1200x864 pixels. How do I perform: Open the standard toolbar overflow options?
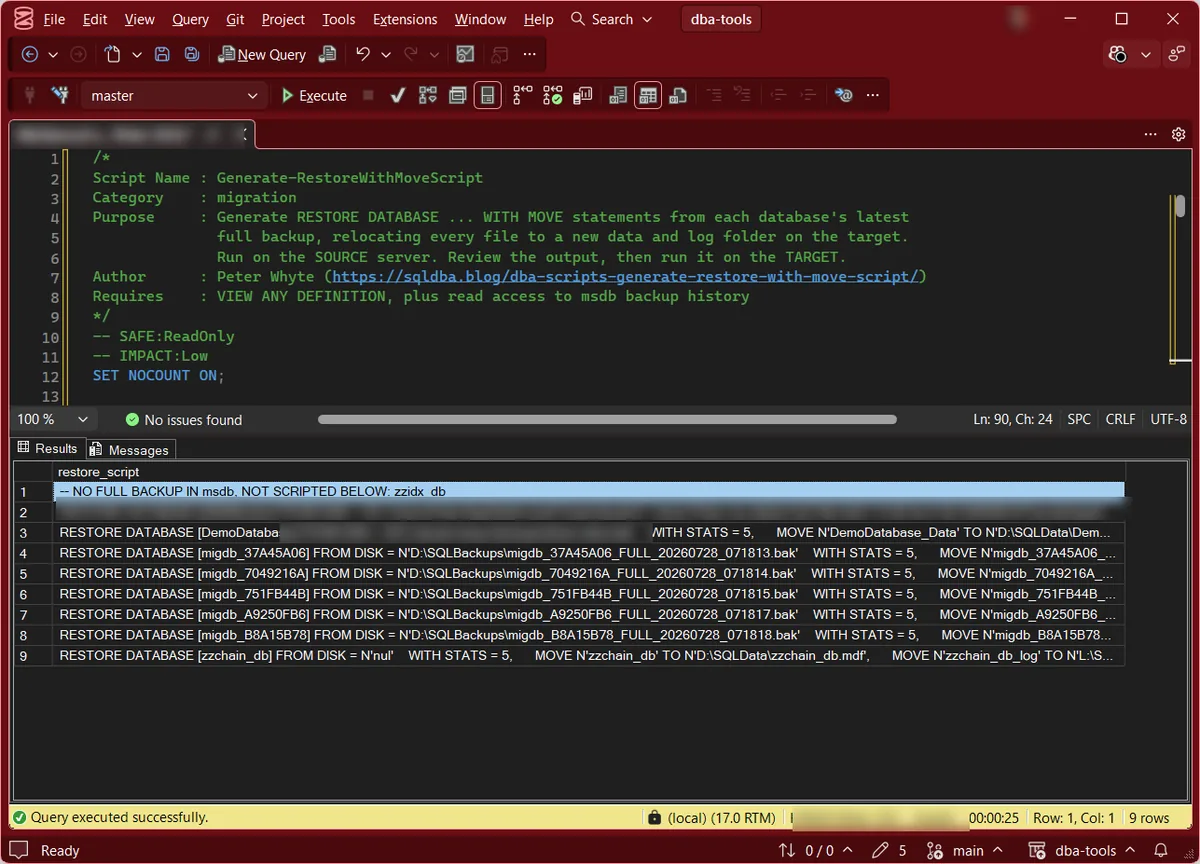point(530,55)
